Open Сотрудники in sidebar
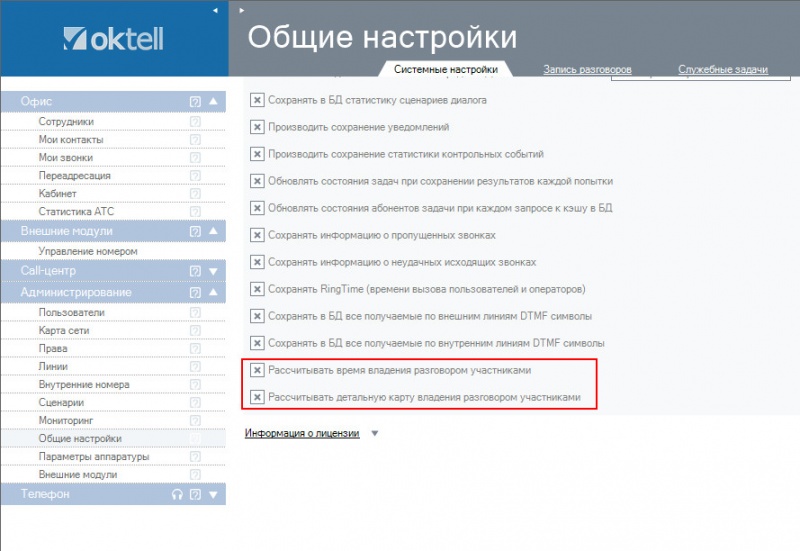800x551 pixels. [66, 121]
